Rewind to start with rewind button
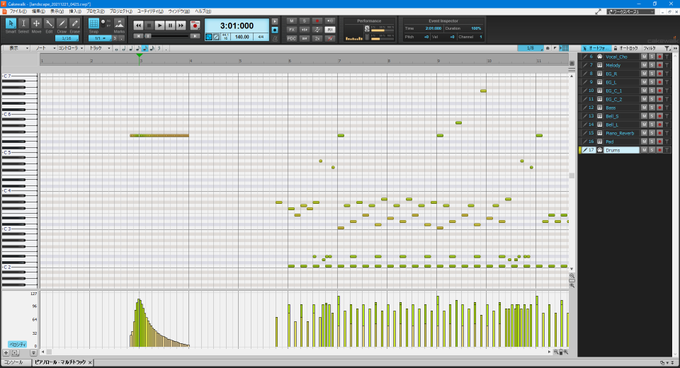 (138, 26)
